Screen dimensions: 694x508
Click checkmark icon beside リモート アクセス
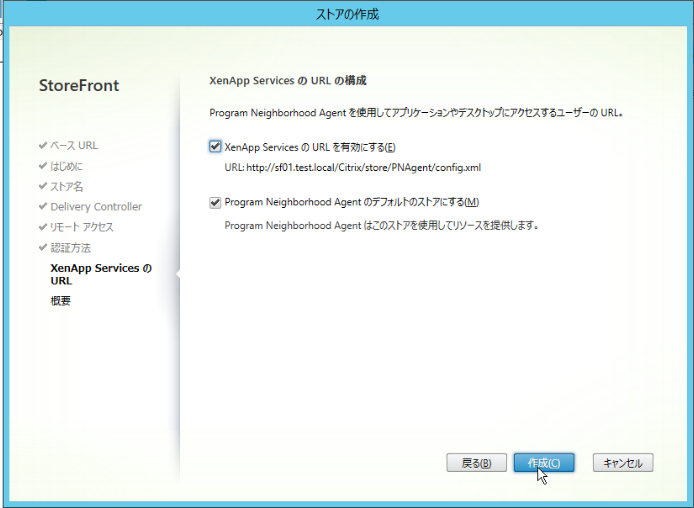43,227
